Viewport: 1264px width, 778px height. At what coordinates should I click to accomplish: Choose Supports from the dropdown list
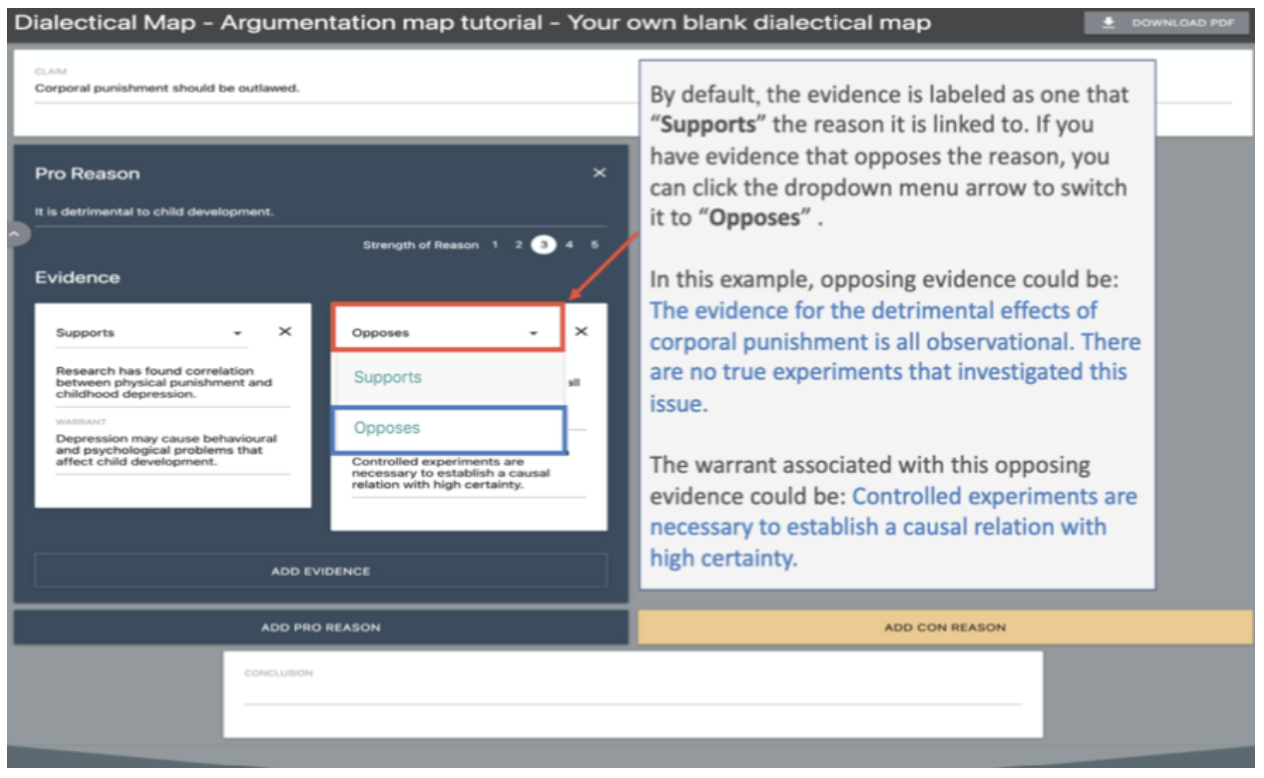(388, 378)
